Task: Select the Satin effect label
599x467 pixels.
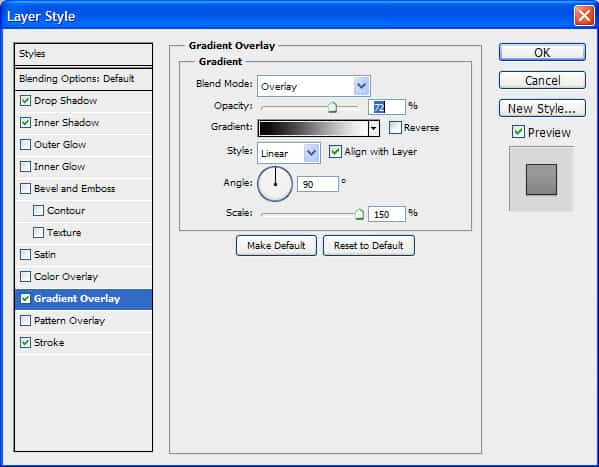Action: click(45, 255)
